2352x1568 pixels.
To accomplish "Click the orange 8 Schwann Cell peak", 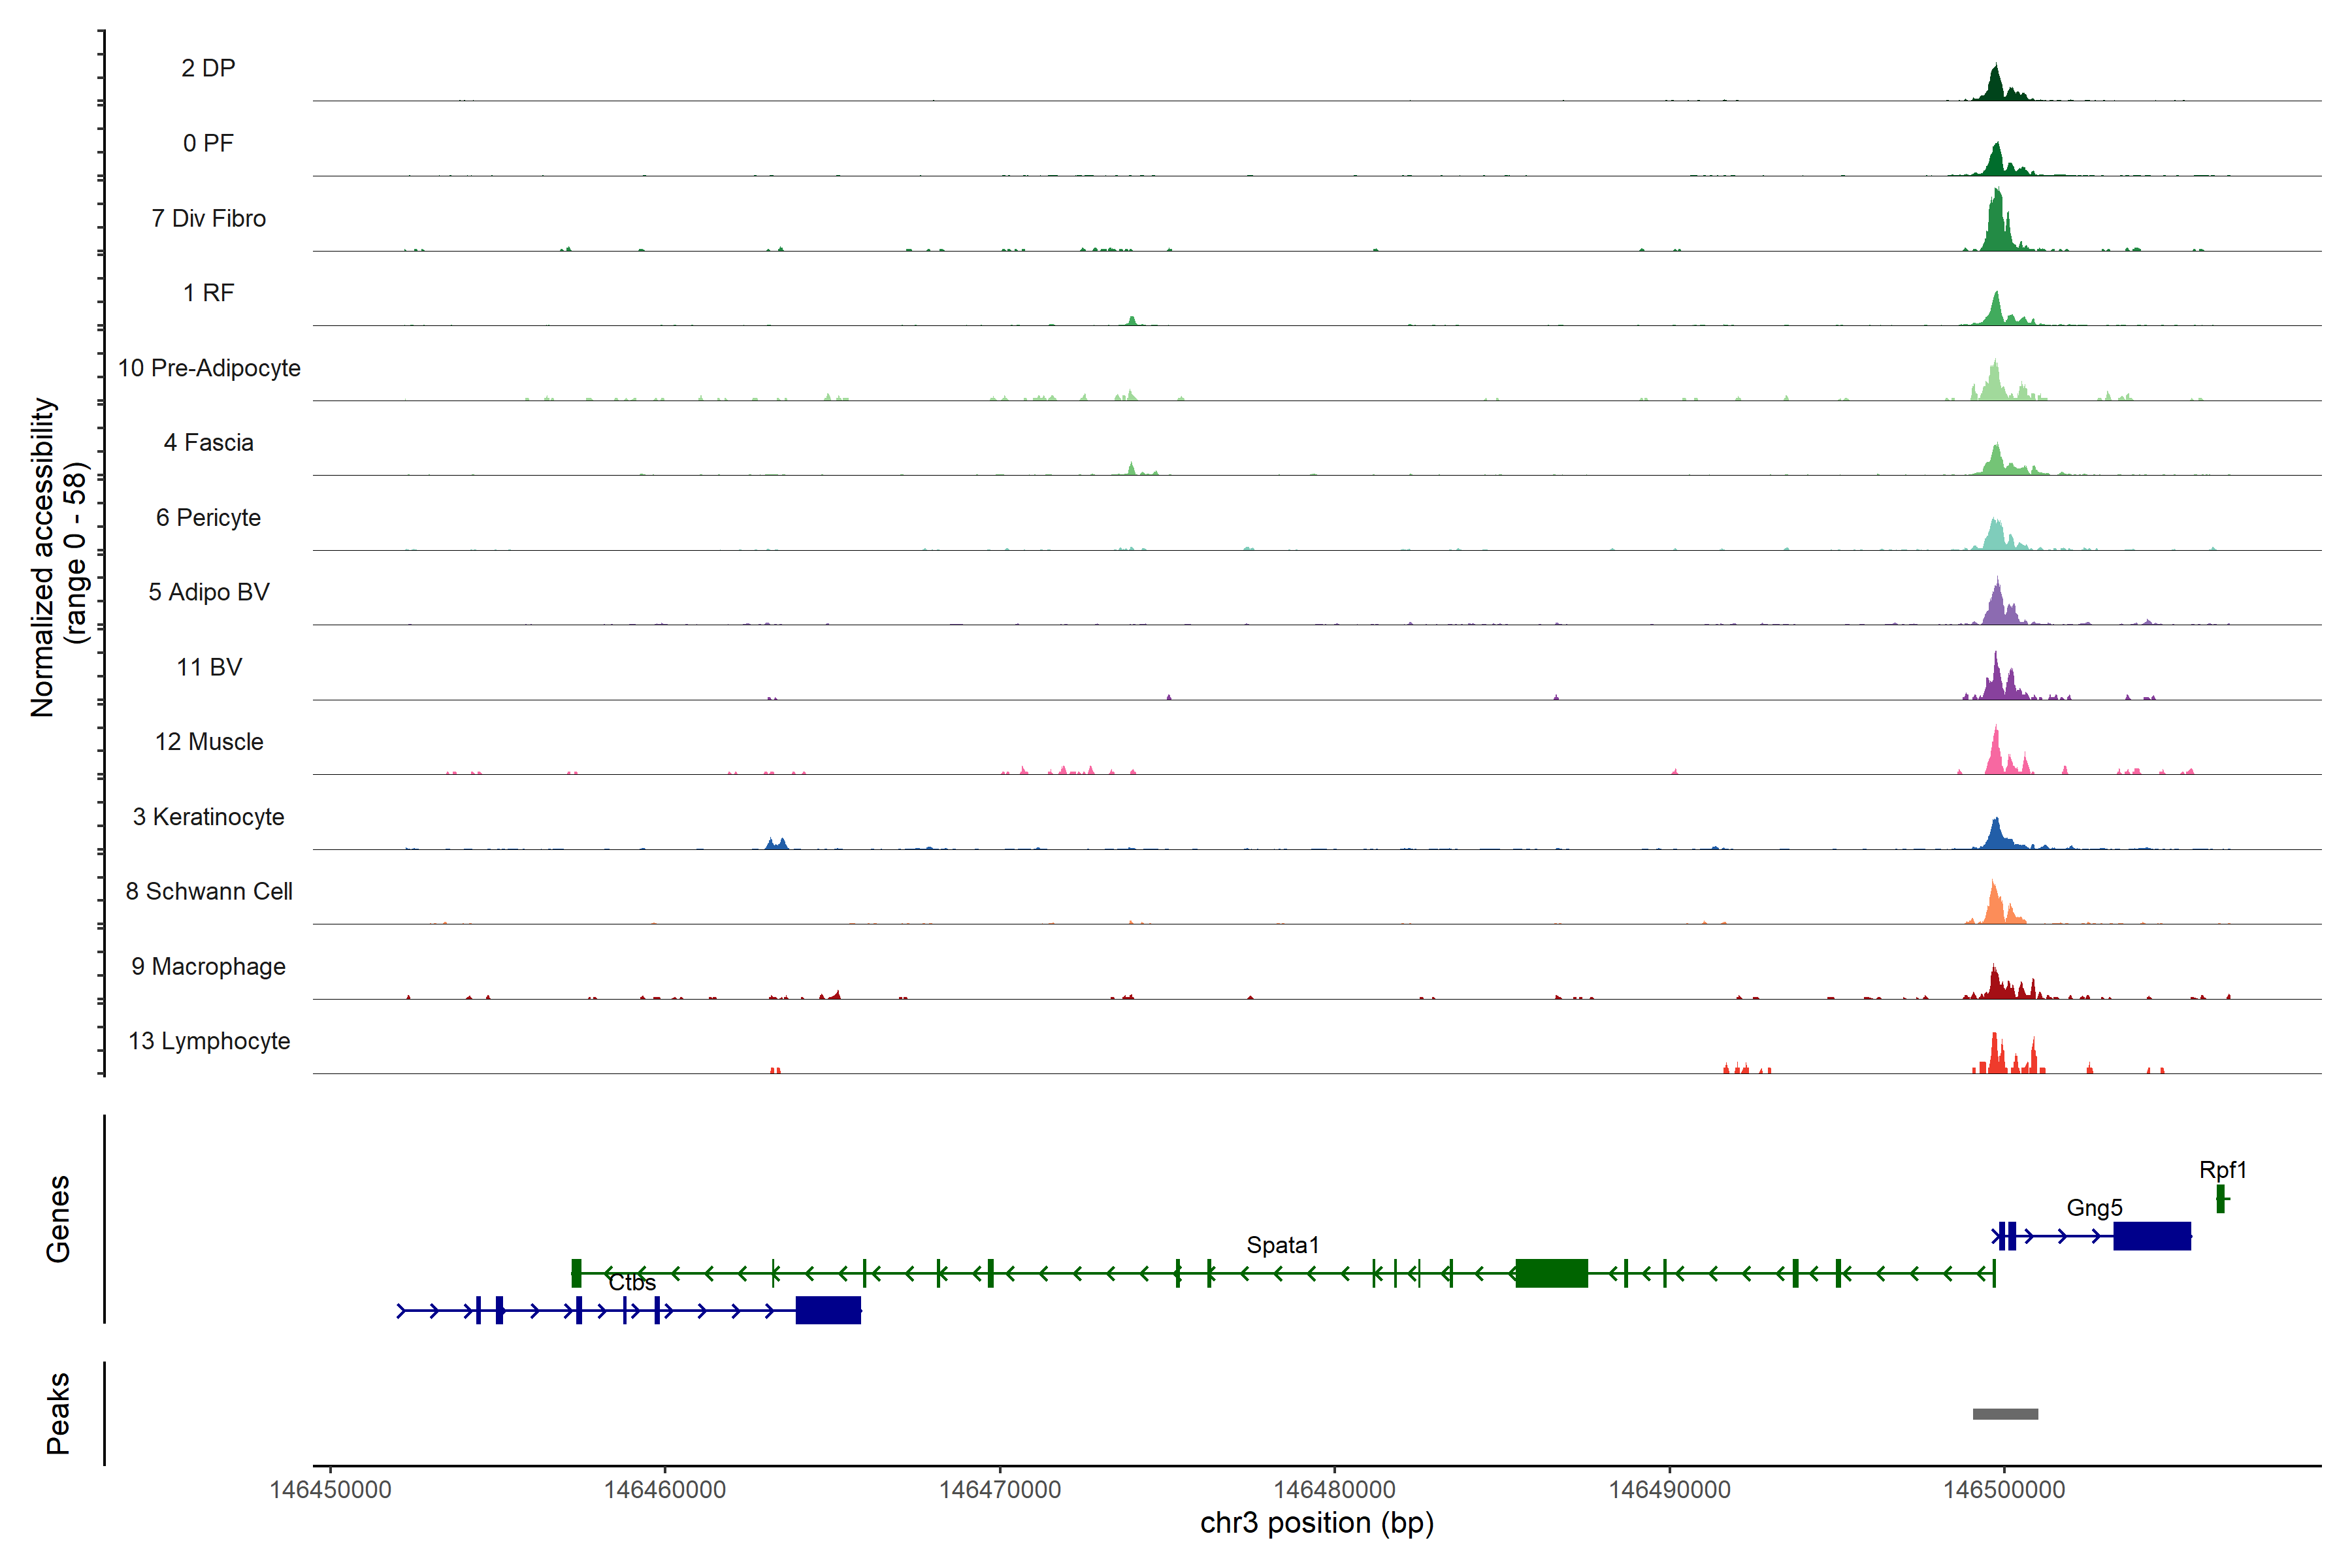I will [1994, 906].
